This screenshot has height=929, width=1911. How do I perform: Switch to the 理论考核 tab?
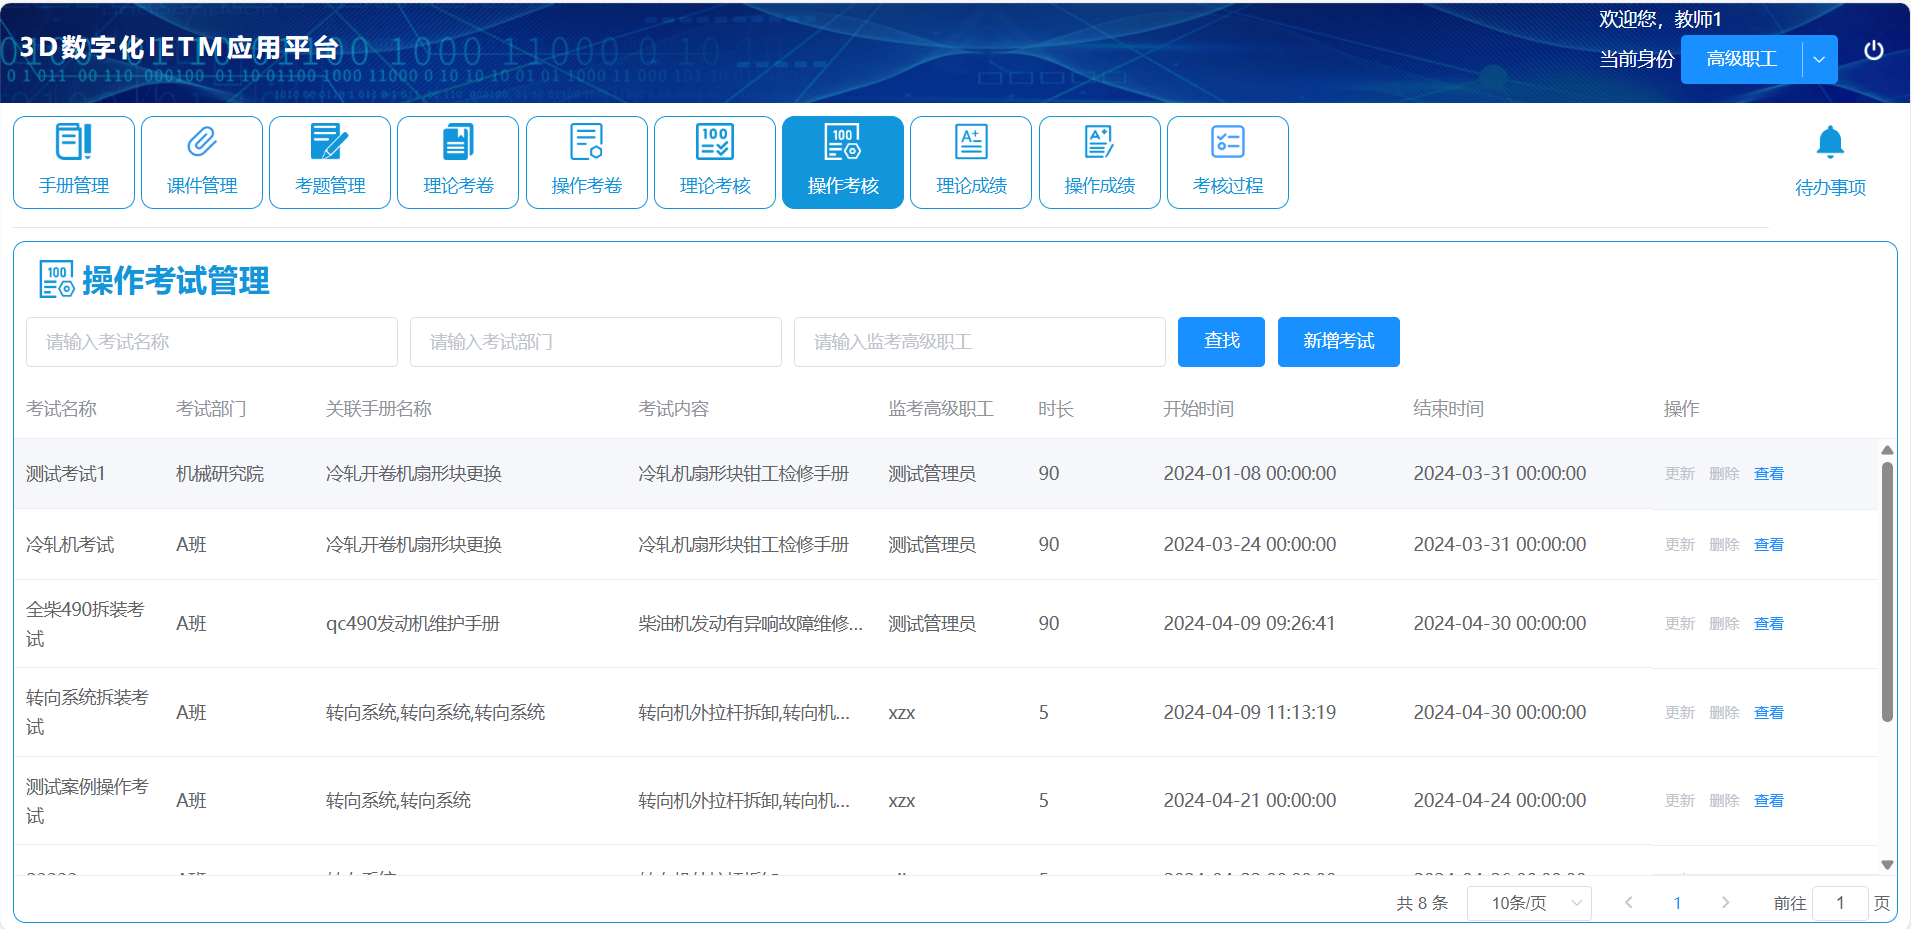[x=715, y=162]
